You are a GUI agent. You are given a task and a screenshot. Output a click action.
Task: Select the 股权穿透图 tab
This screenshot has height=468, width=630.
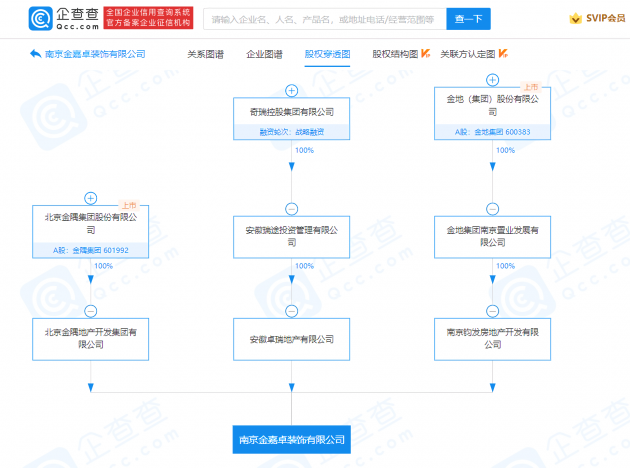[327, 54]
